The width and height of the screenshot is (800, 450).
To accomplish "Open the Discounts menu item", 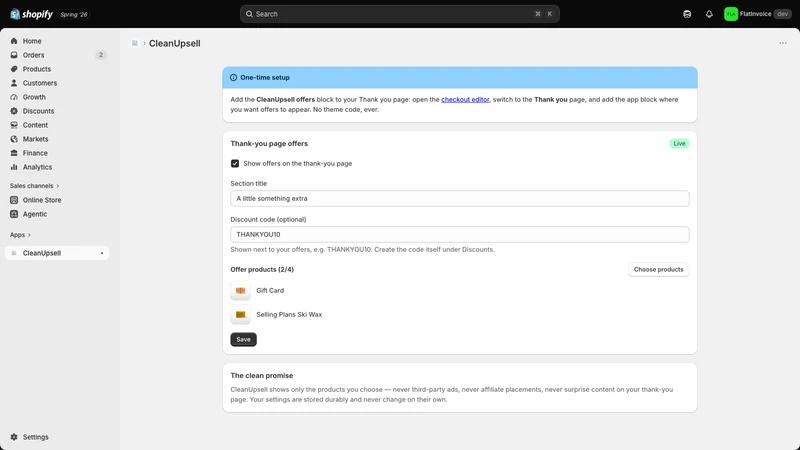I will pyautogui.click(x=57, y=111).
